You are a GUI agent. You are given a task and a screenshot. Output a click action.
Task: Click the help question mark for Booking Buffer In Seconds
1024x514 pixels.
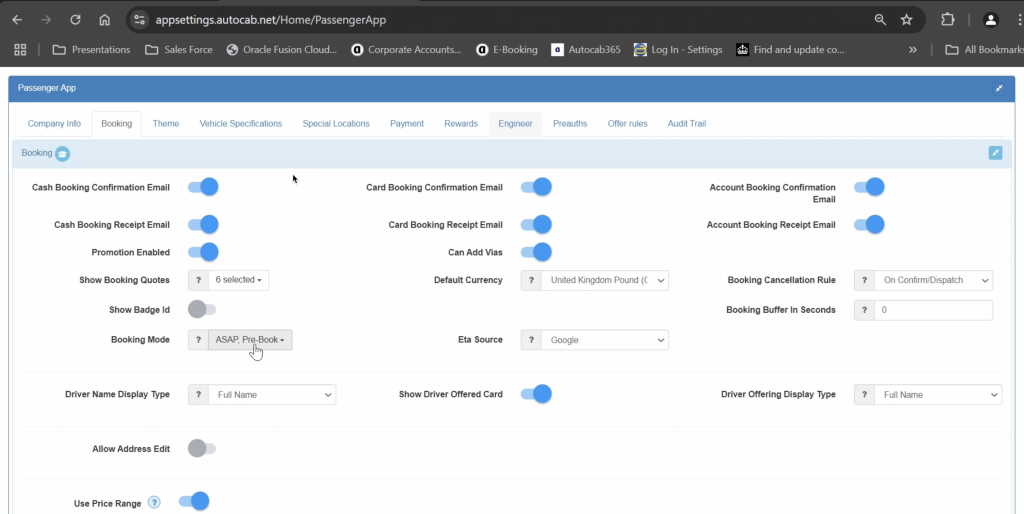864,310
